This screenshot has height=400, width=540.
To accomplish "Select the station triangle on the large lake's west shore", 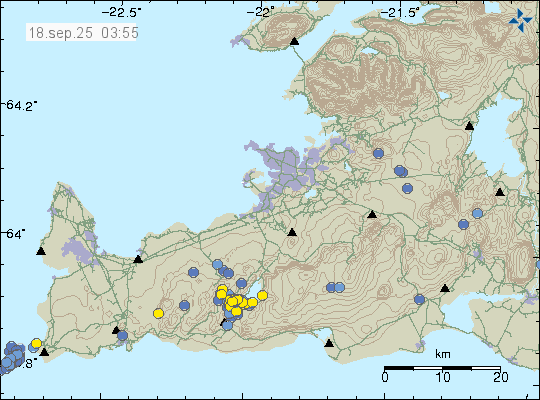I will point(469,126).
